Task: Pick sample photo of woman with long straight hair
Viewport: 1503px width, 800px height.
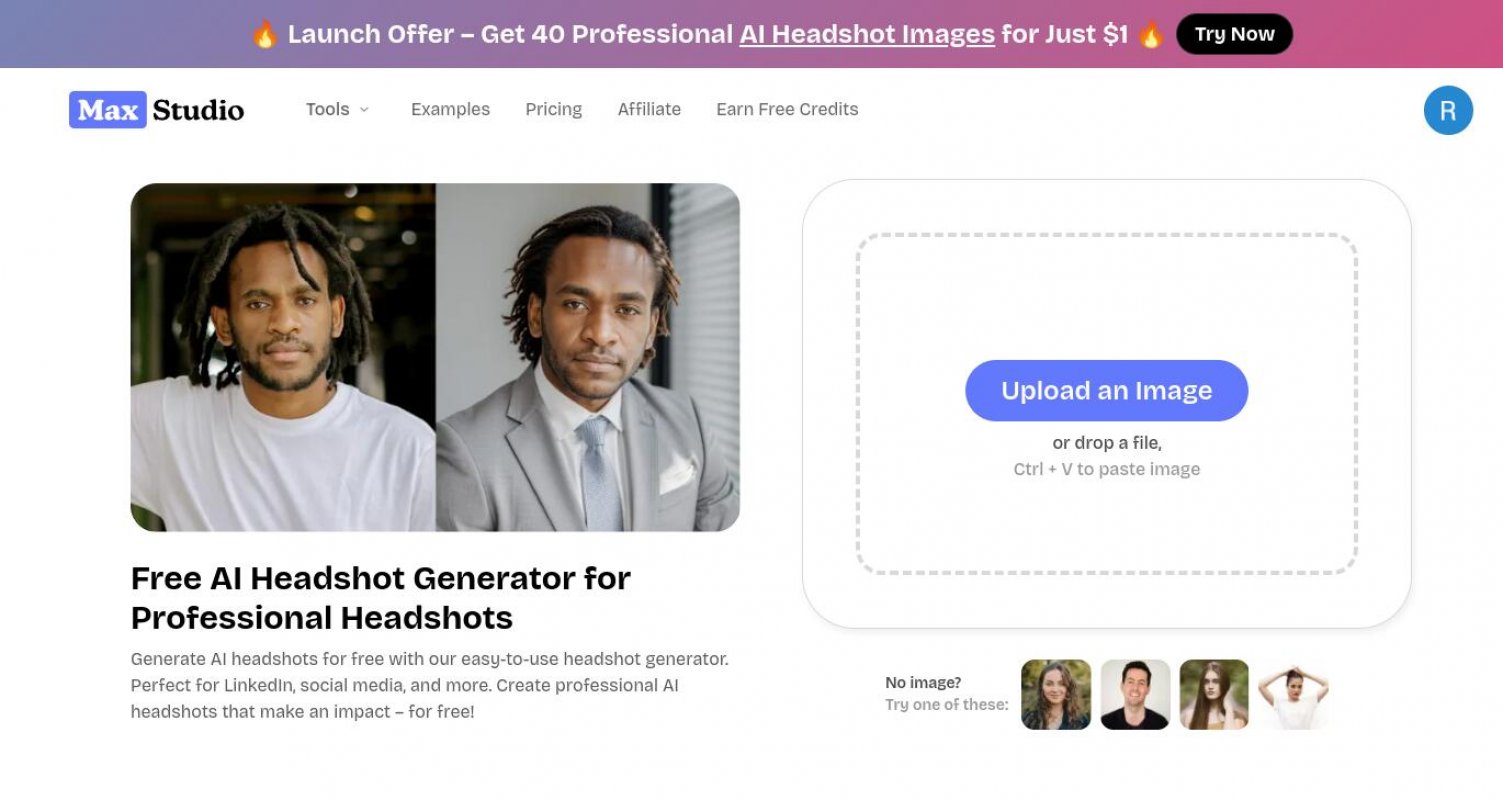Action: click(x=1214, y=694)
